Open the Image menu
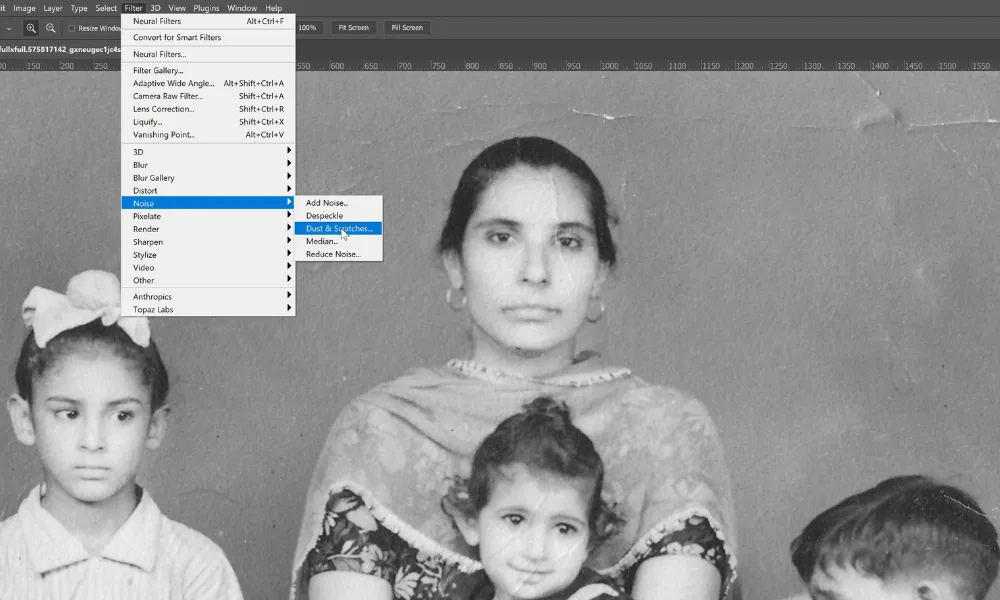 (x=24, y=8)
